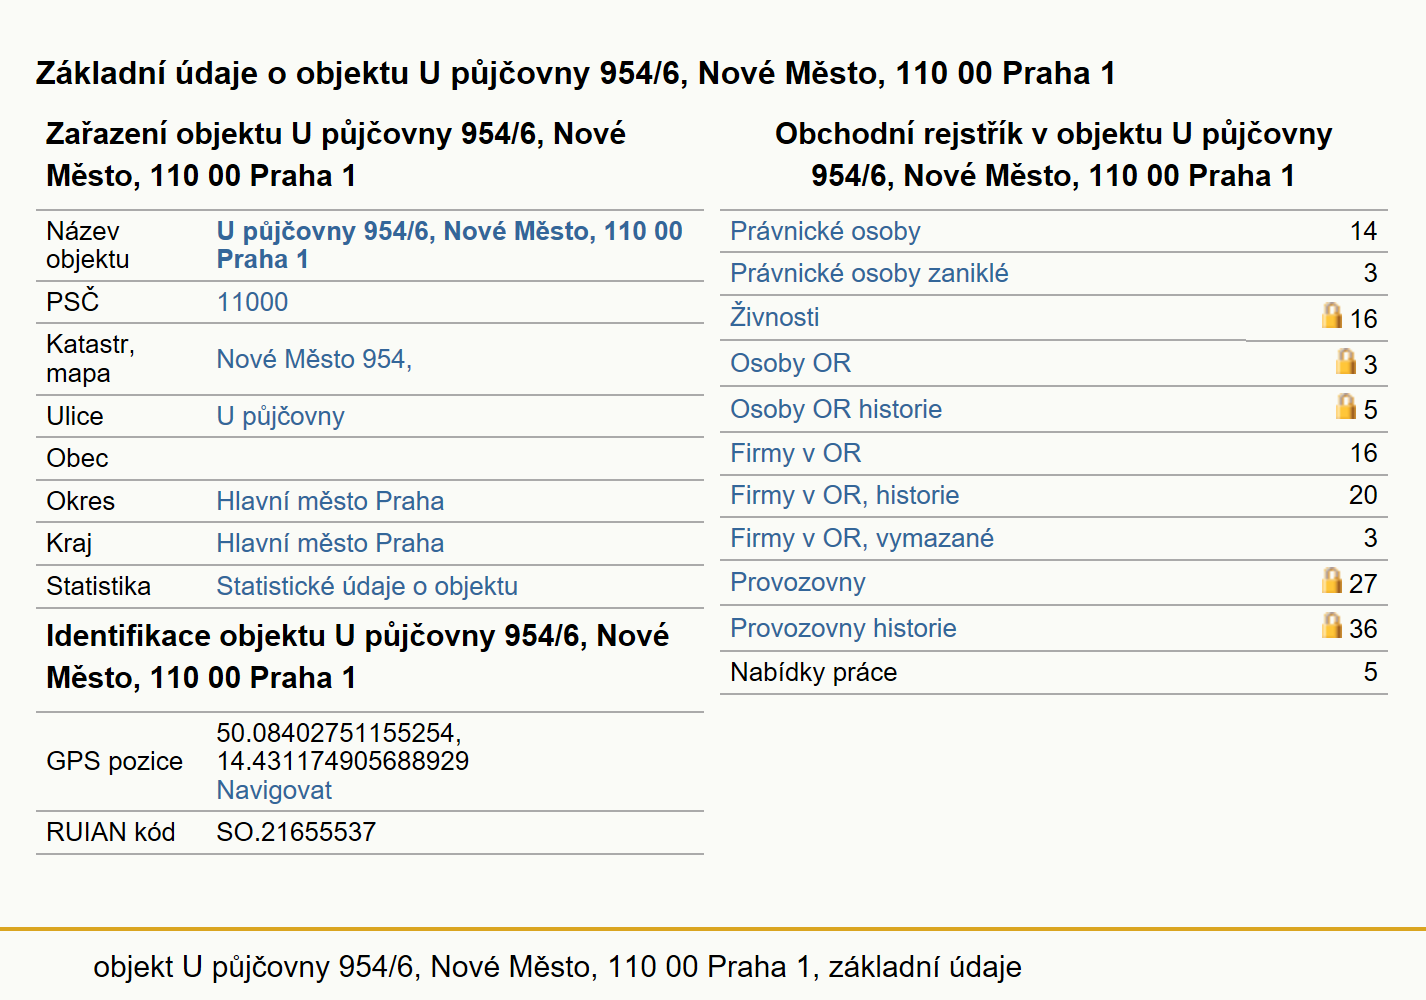Open Statistické údaje o objektu link
The height and width of the screenshot is (1000, 1426).
(367, 586)
